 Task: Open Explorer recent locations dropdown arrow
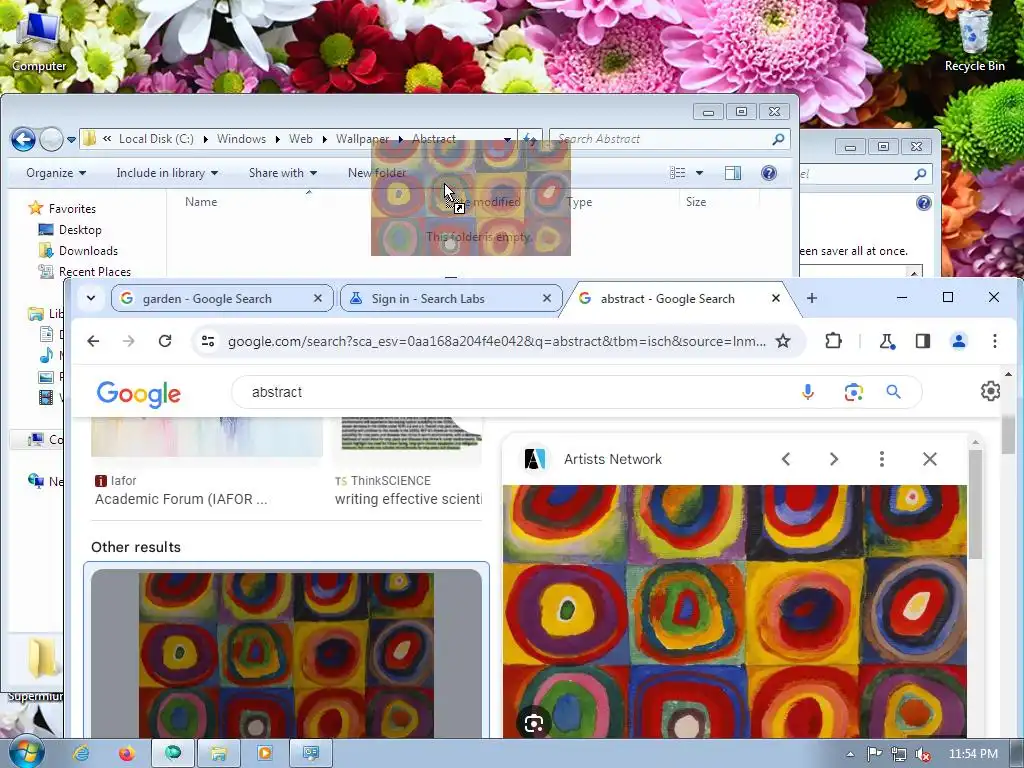click(x=71, y=139)
